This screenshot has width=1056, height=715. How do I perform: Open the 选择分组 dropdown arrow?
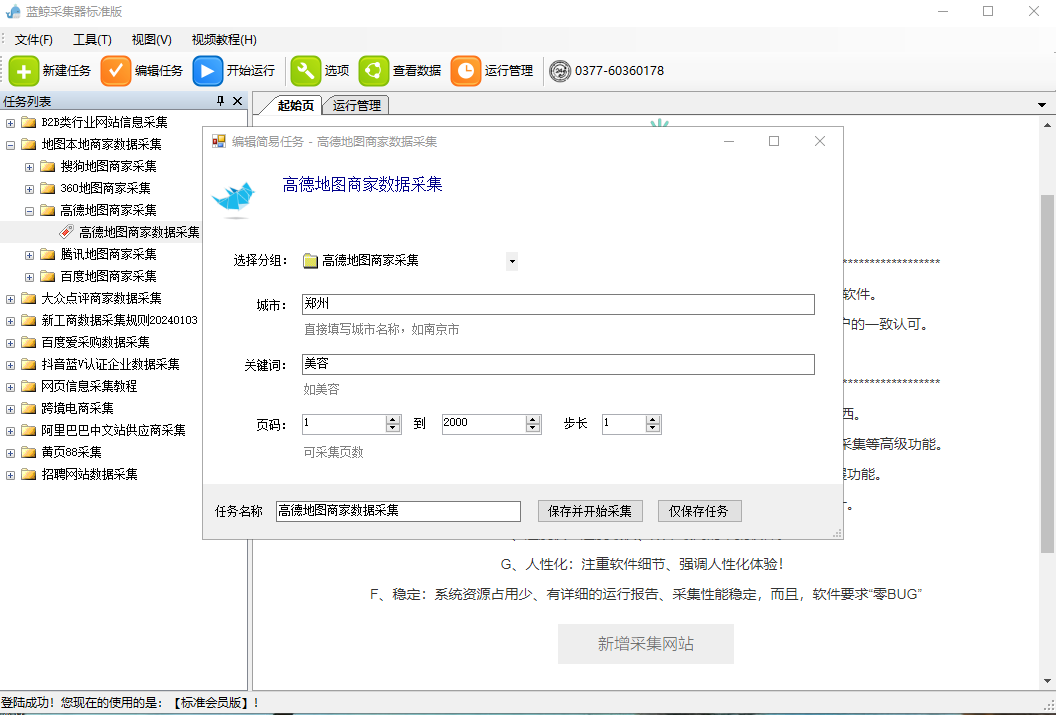(x=512, y=261)
